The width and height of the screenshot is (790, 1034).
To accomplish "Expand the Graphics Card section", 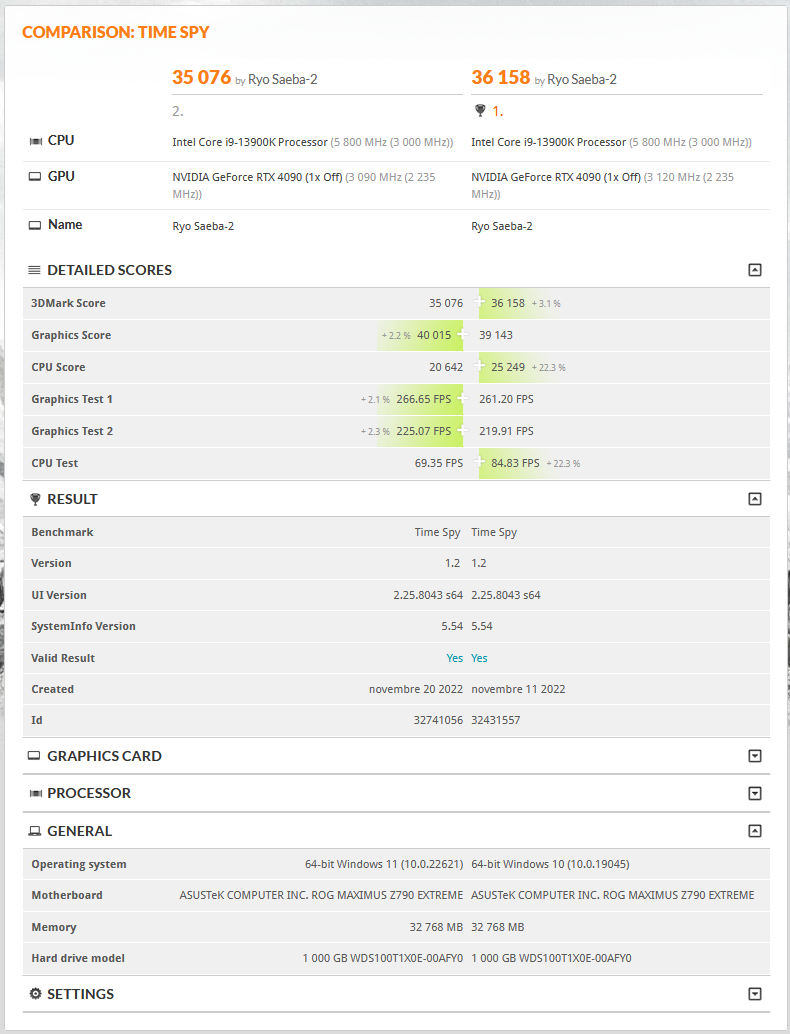I will point(755,756).
